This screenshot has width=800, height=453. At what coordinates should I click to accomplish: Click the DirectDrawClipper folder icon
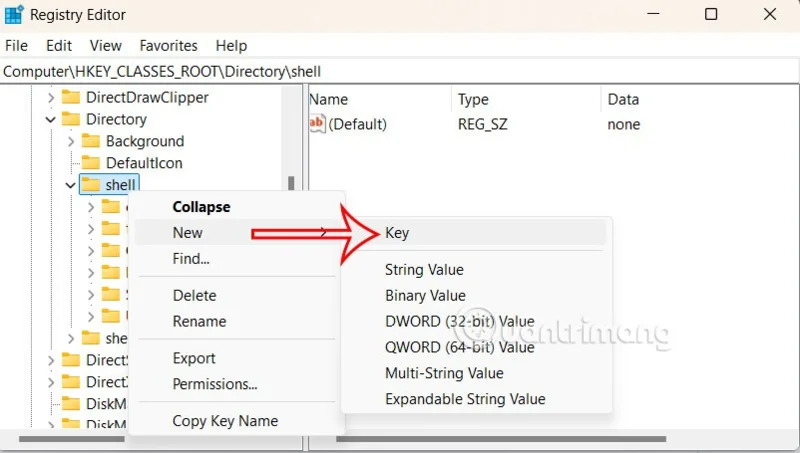[x=70, y=98]
